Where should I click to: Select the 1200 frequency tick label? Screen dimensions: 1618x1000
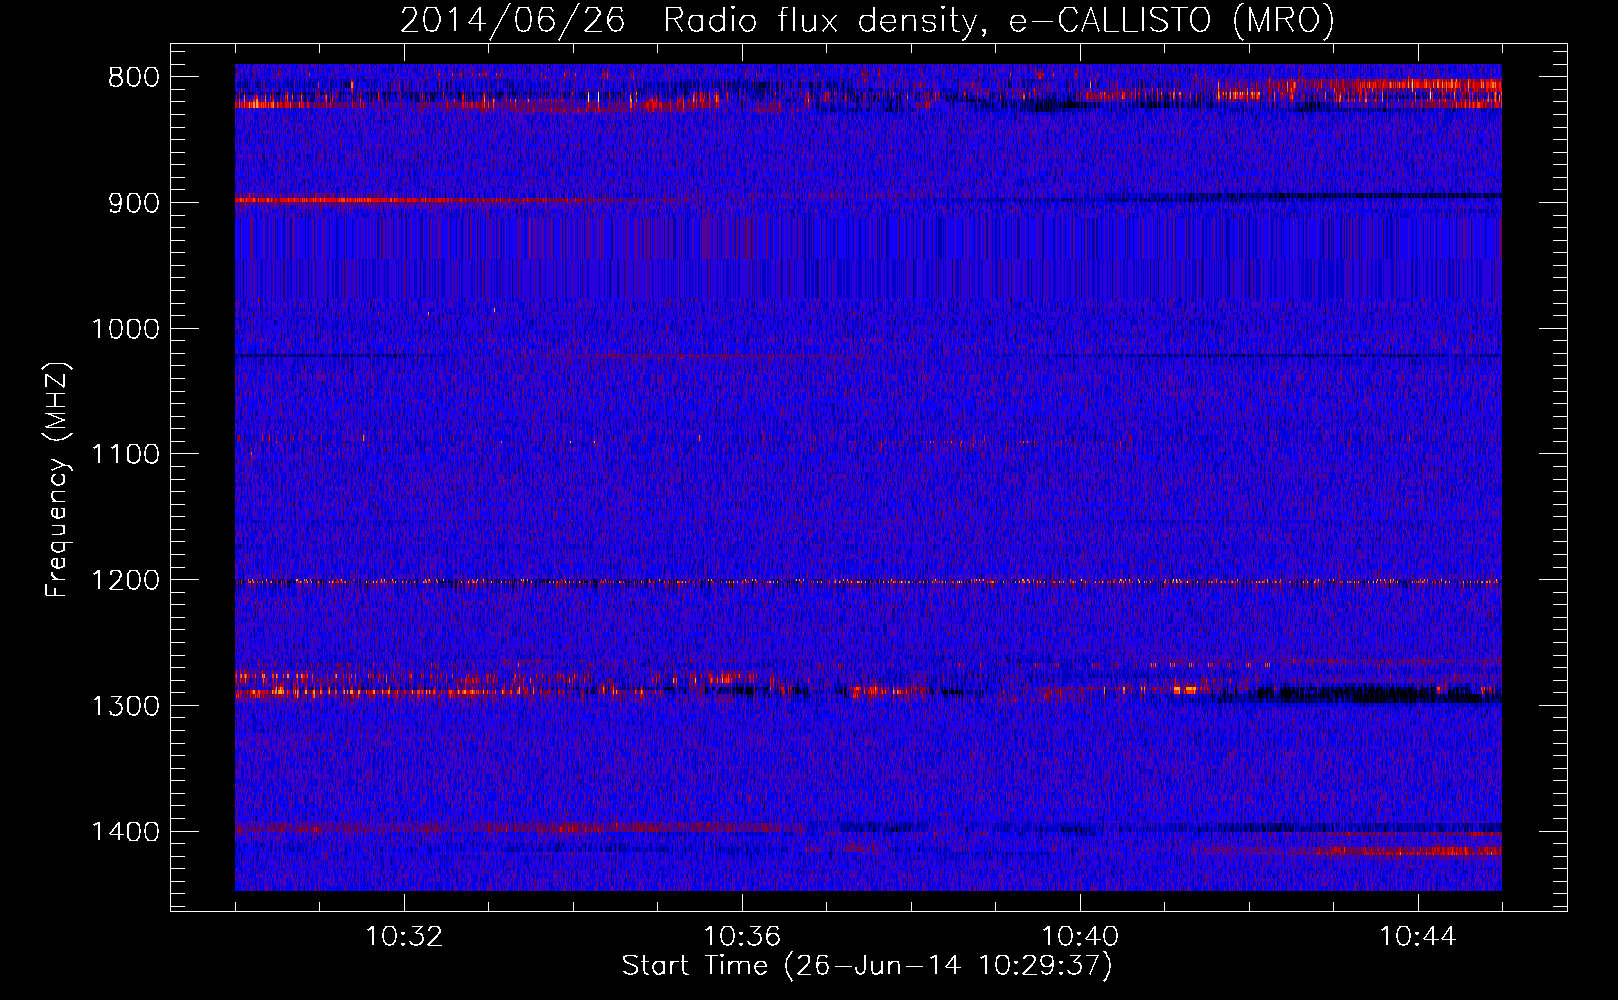click(125, 581)
